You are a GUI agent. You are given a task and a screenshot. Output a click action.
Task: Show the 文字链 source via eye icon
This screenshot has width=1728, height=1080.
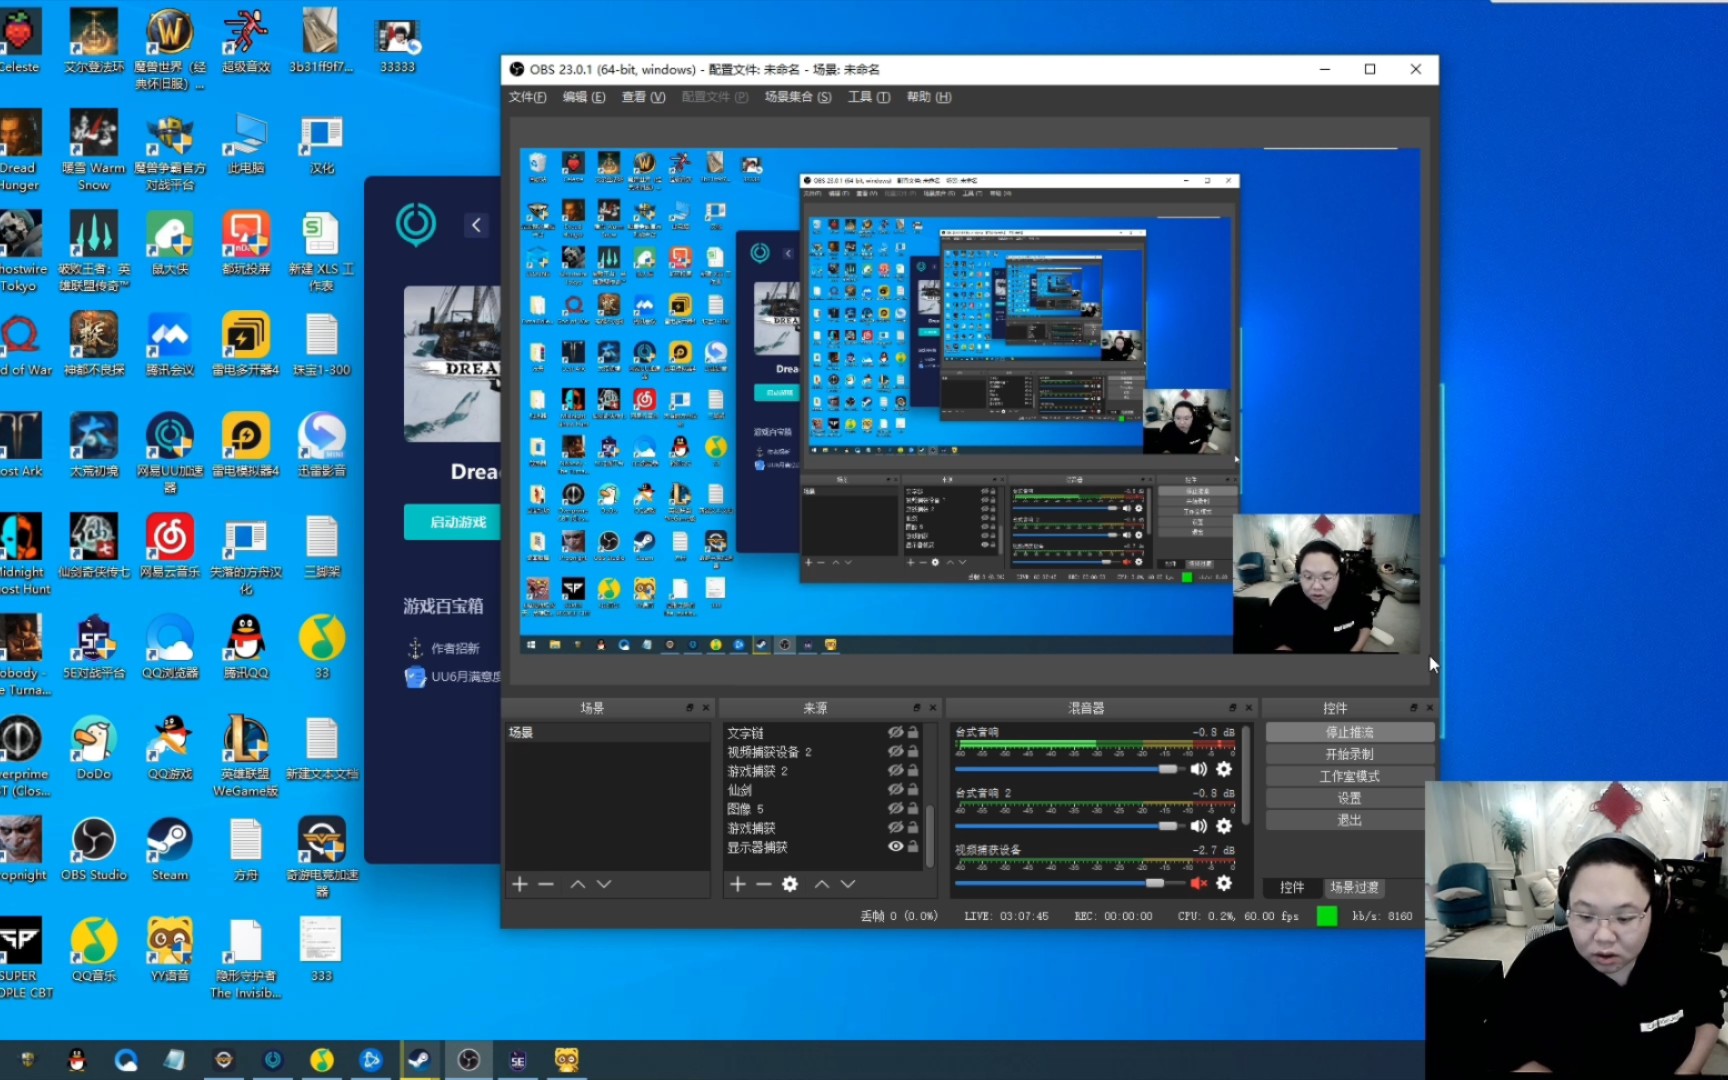pos(896,732)
